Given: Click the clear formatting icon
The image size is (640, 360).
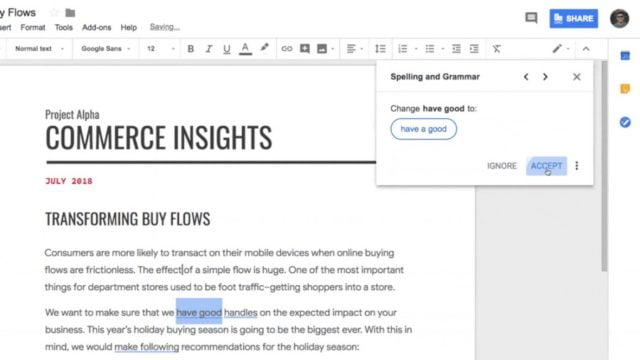Looking at the screenshot, I should pyautogui.click(x=496, y=49).
